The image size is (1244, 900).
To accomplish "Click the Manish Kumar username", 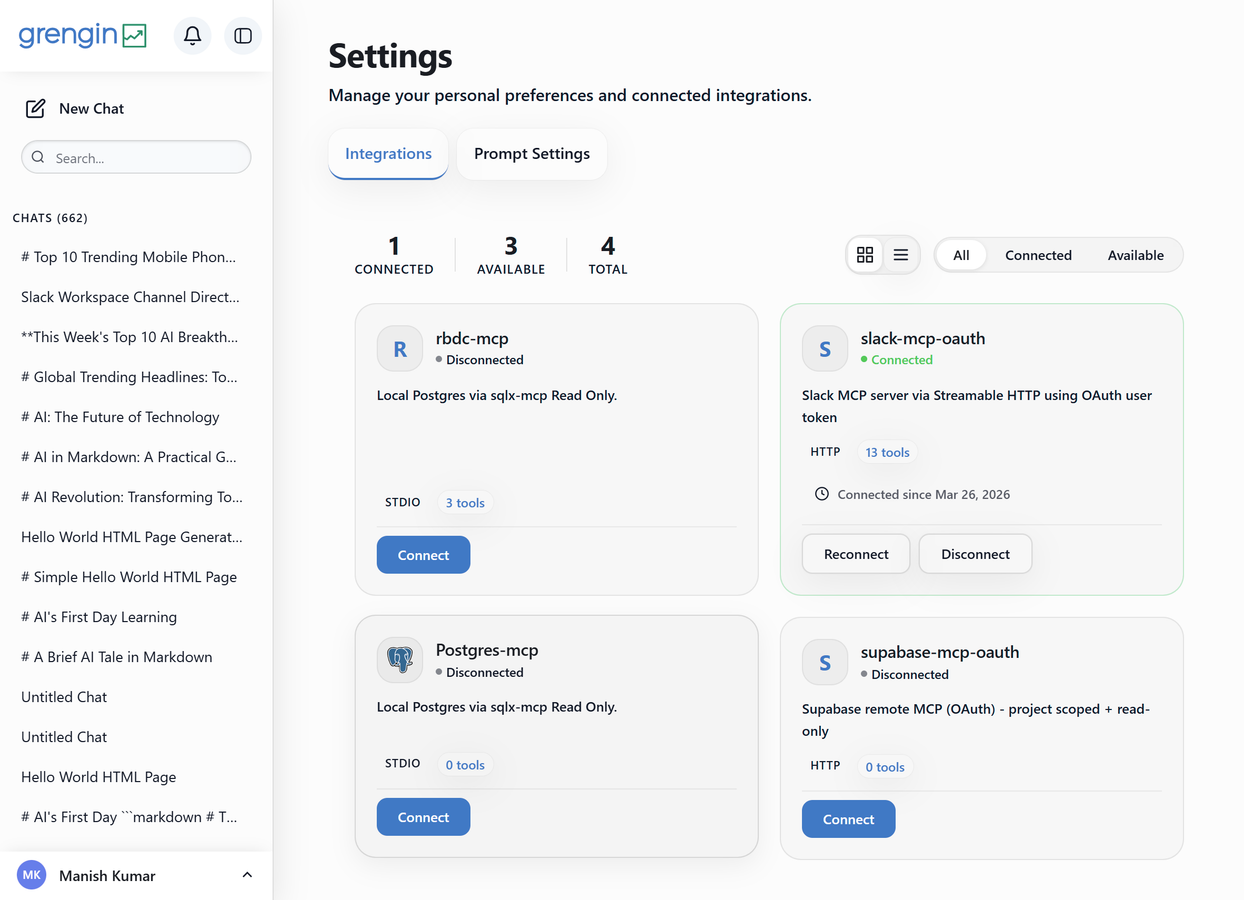I will 107,876.
